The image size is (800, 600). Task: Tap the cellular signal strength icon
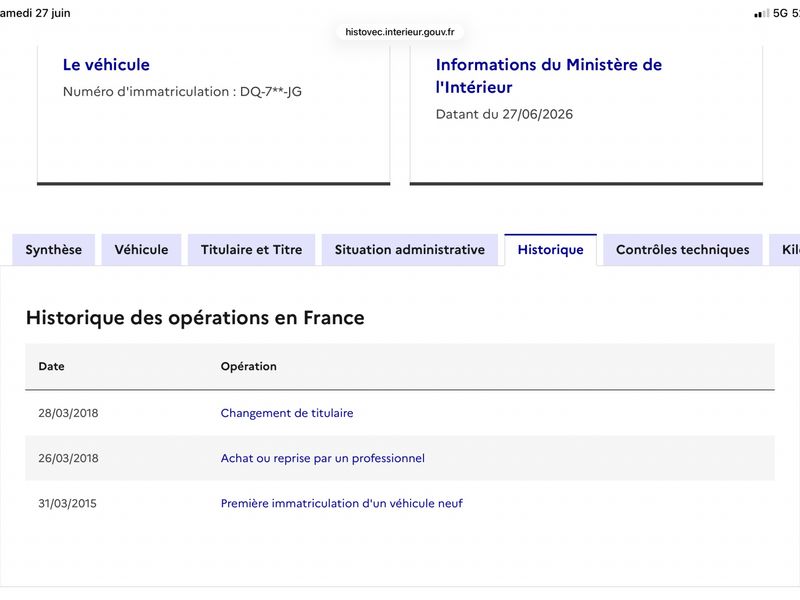(x=762, y=13)
